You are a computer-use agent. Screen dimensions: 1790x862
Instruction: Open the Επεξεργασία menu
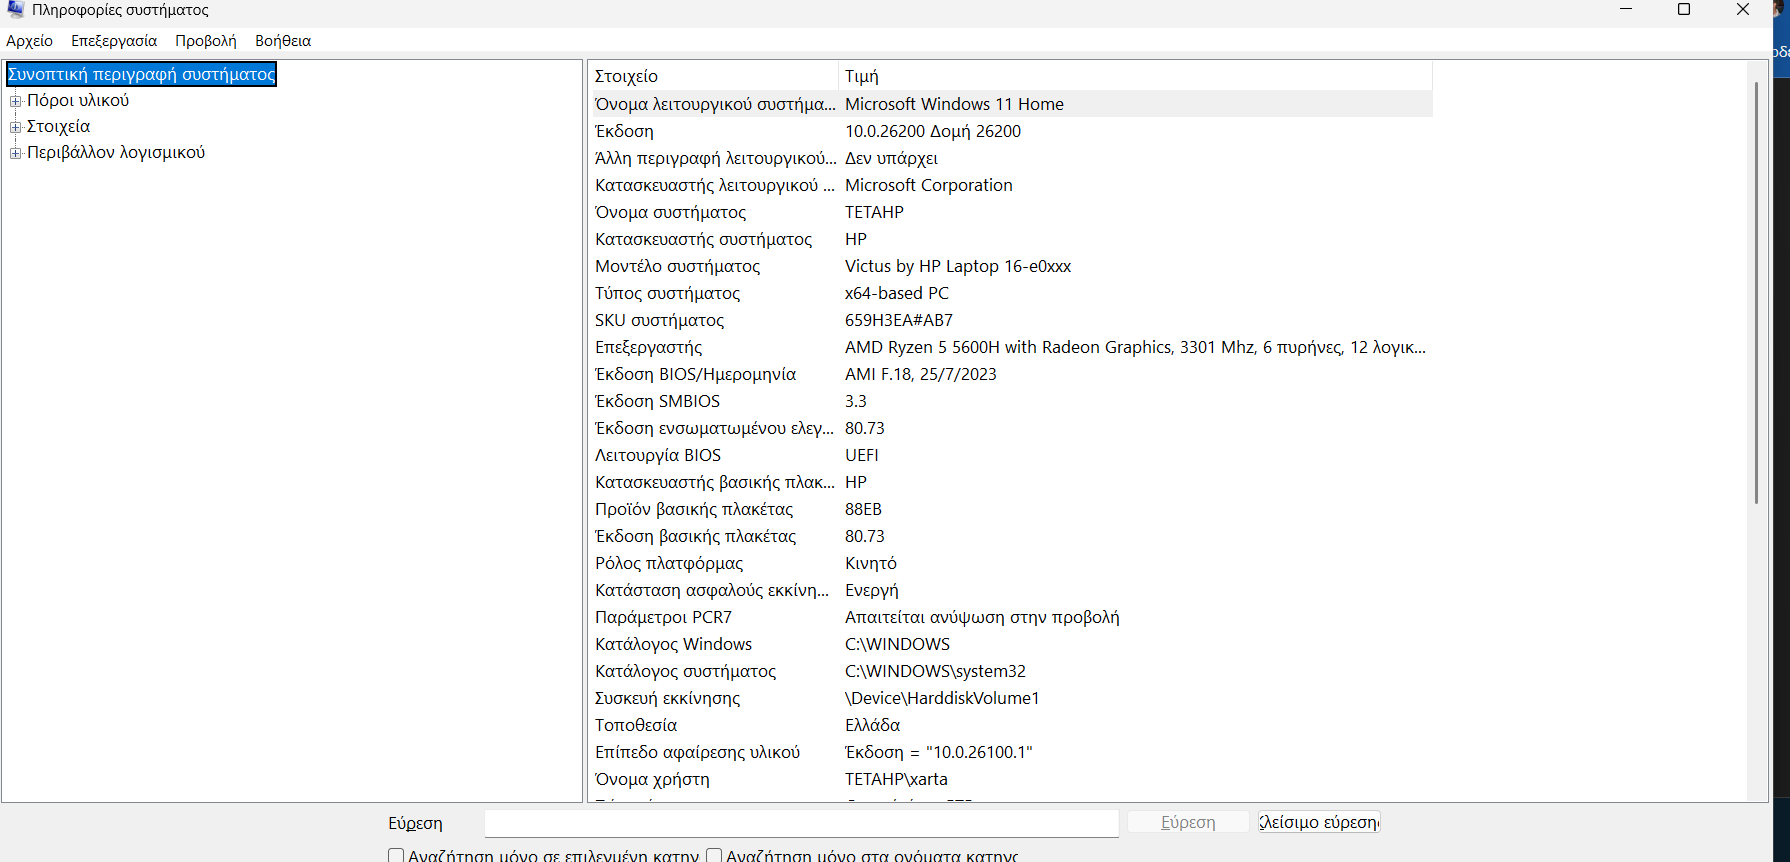114,41
